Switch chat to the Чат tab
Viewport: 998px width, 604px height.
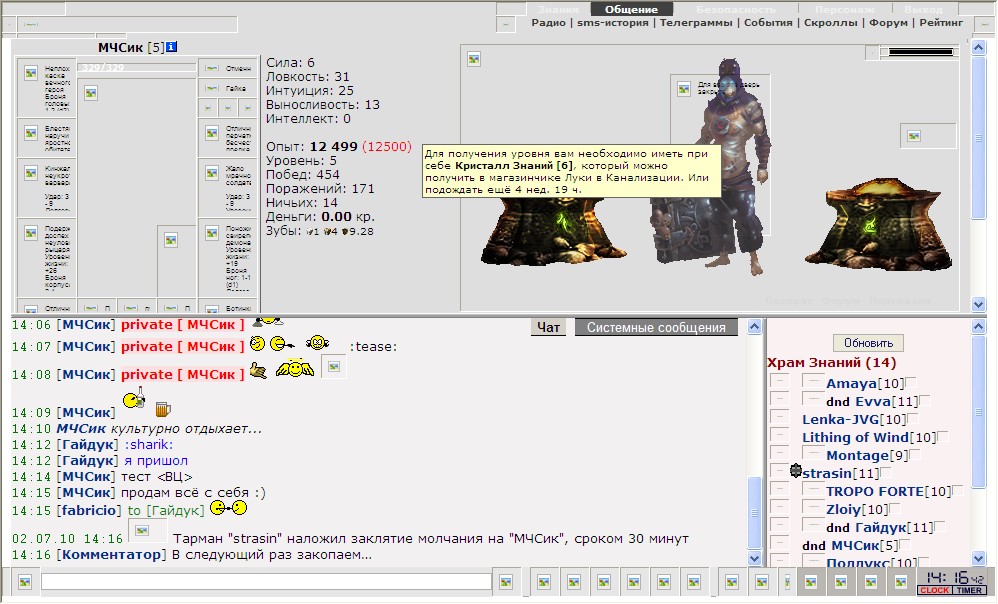(x=548, y=327)
